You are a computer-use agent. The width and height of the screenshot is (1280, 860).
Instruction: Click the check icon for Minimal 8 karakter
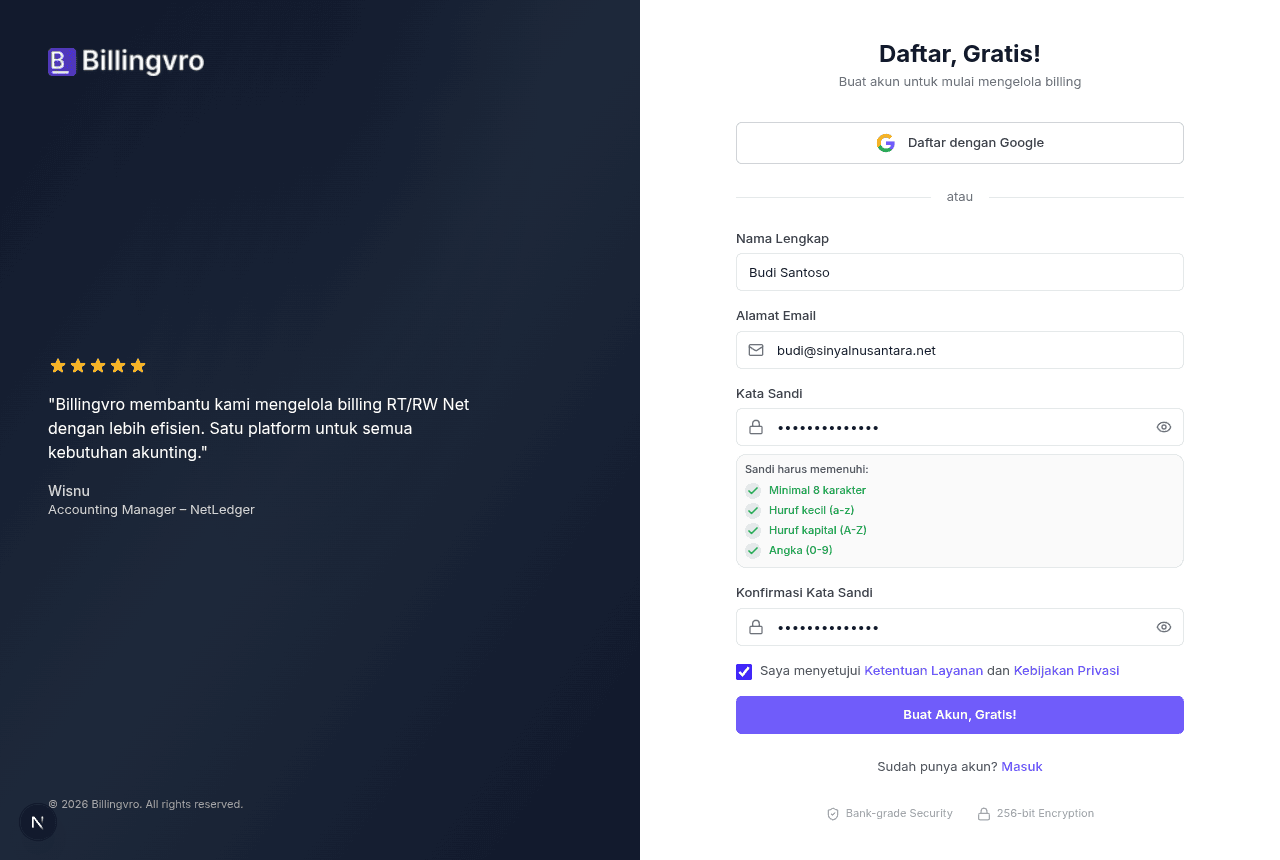click(x=753, y=491)
